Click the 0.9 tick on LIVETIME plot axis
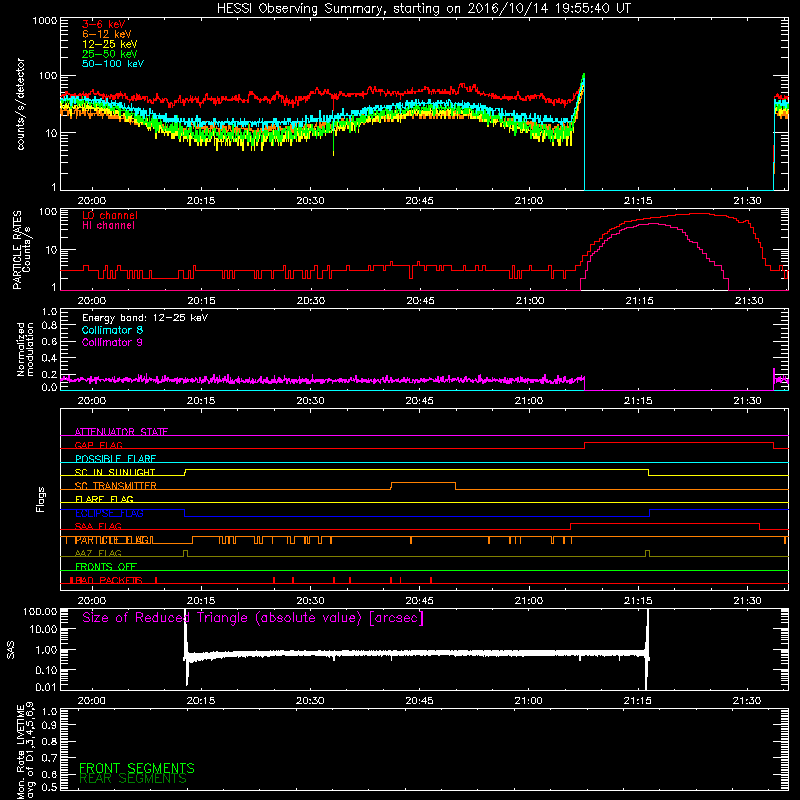800x800 pixels. pyautogui.click(x=49, y=726)
